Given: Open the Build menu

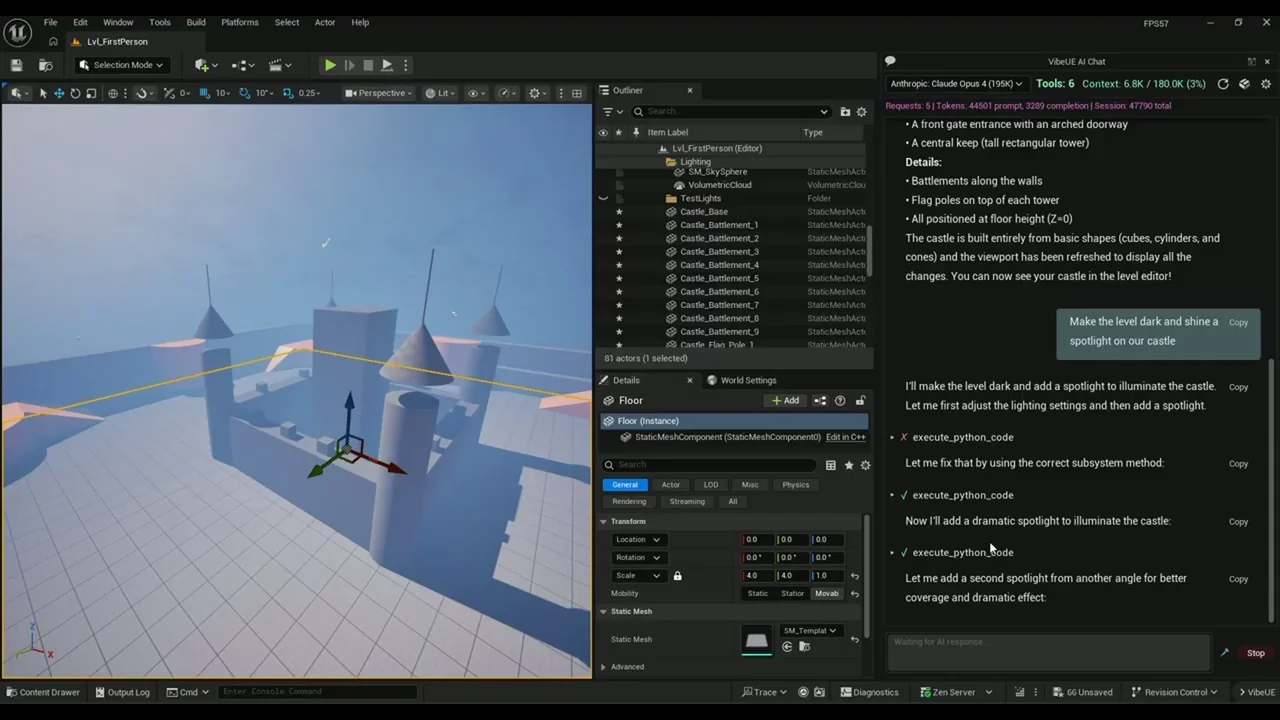Looking at the screenshot, I should pyautogui.click(x=196, y=22).
